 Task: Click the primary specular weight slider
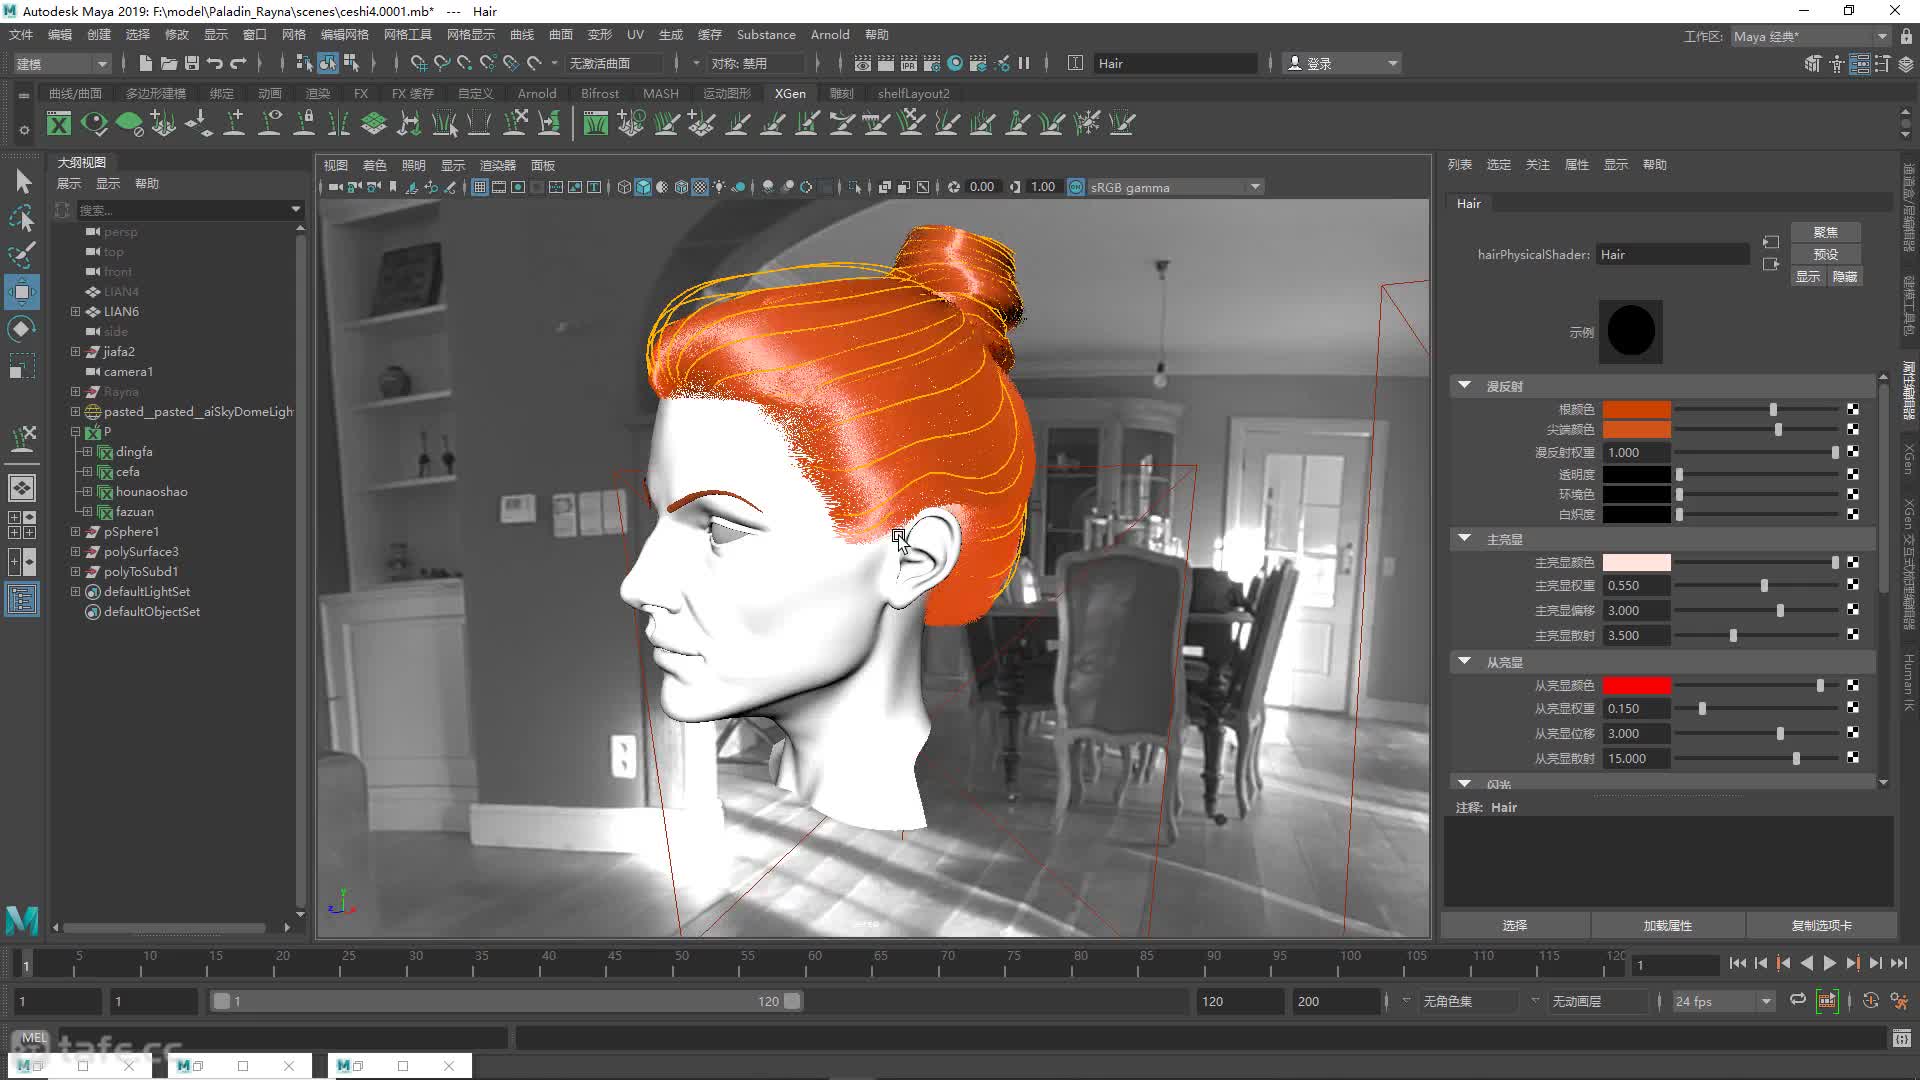[x=1757, y=585]
